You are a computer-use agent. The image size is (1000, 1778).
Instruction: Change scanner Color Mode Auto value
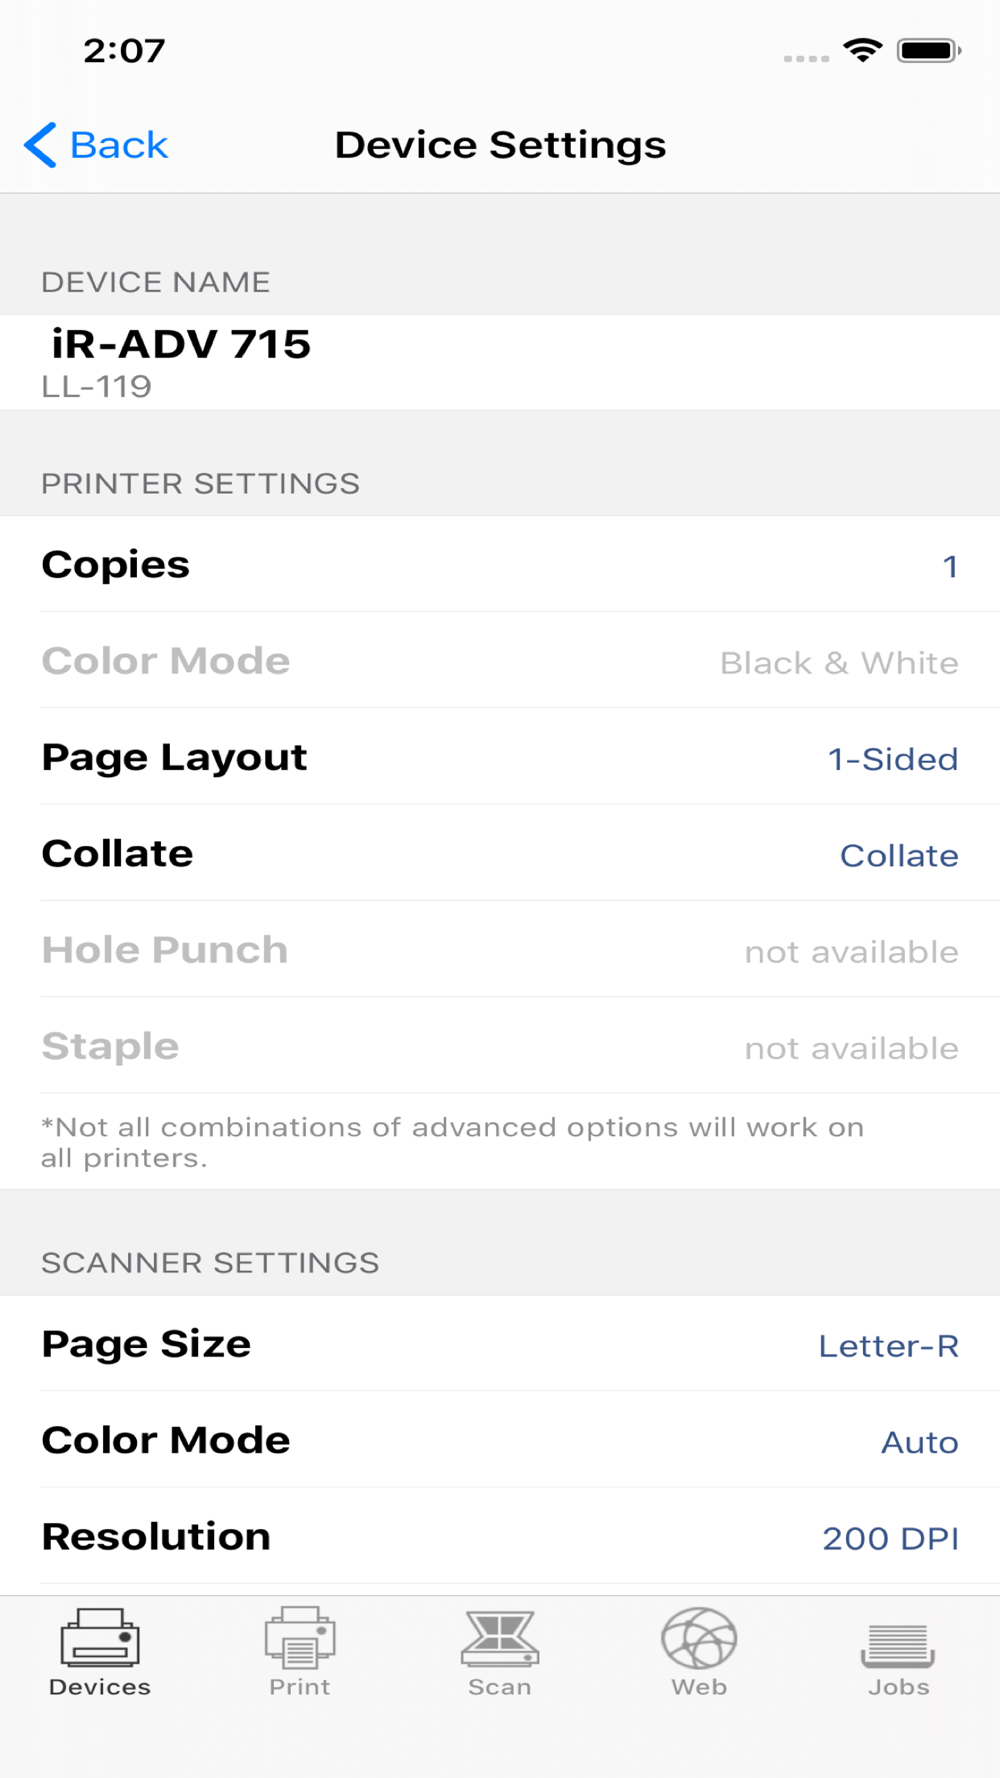coord(919,1442)
